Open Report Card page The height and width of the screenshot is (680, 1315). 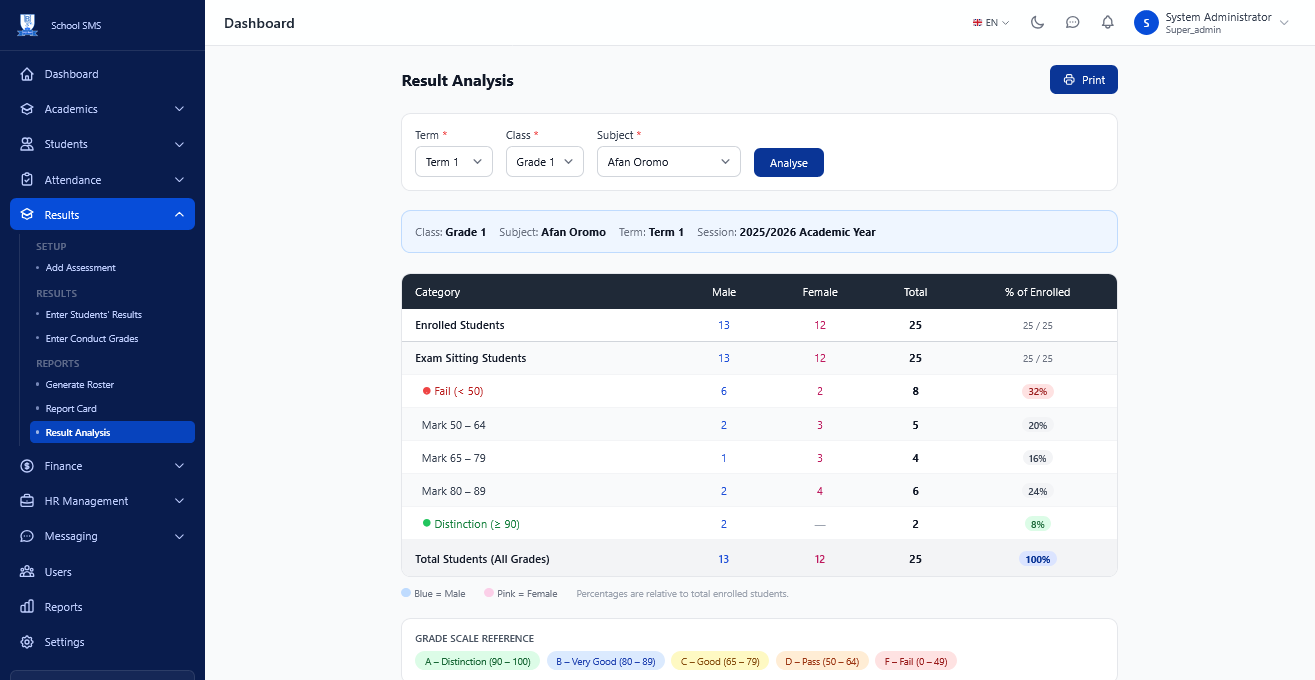click(71, 409)
